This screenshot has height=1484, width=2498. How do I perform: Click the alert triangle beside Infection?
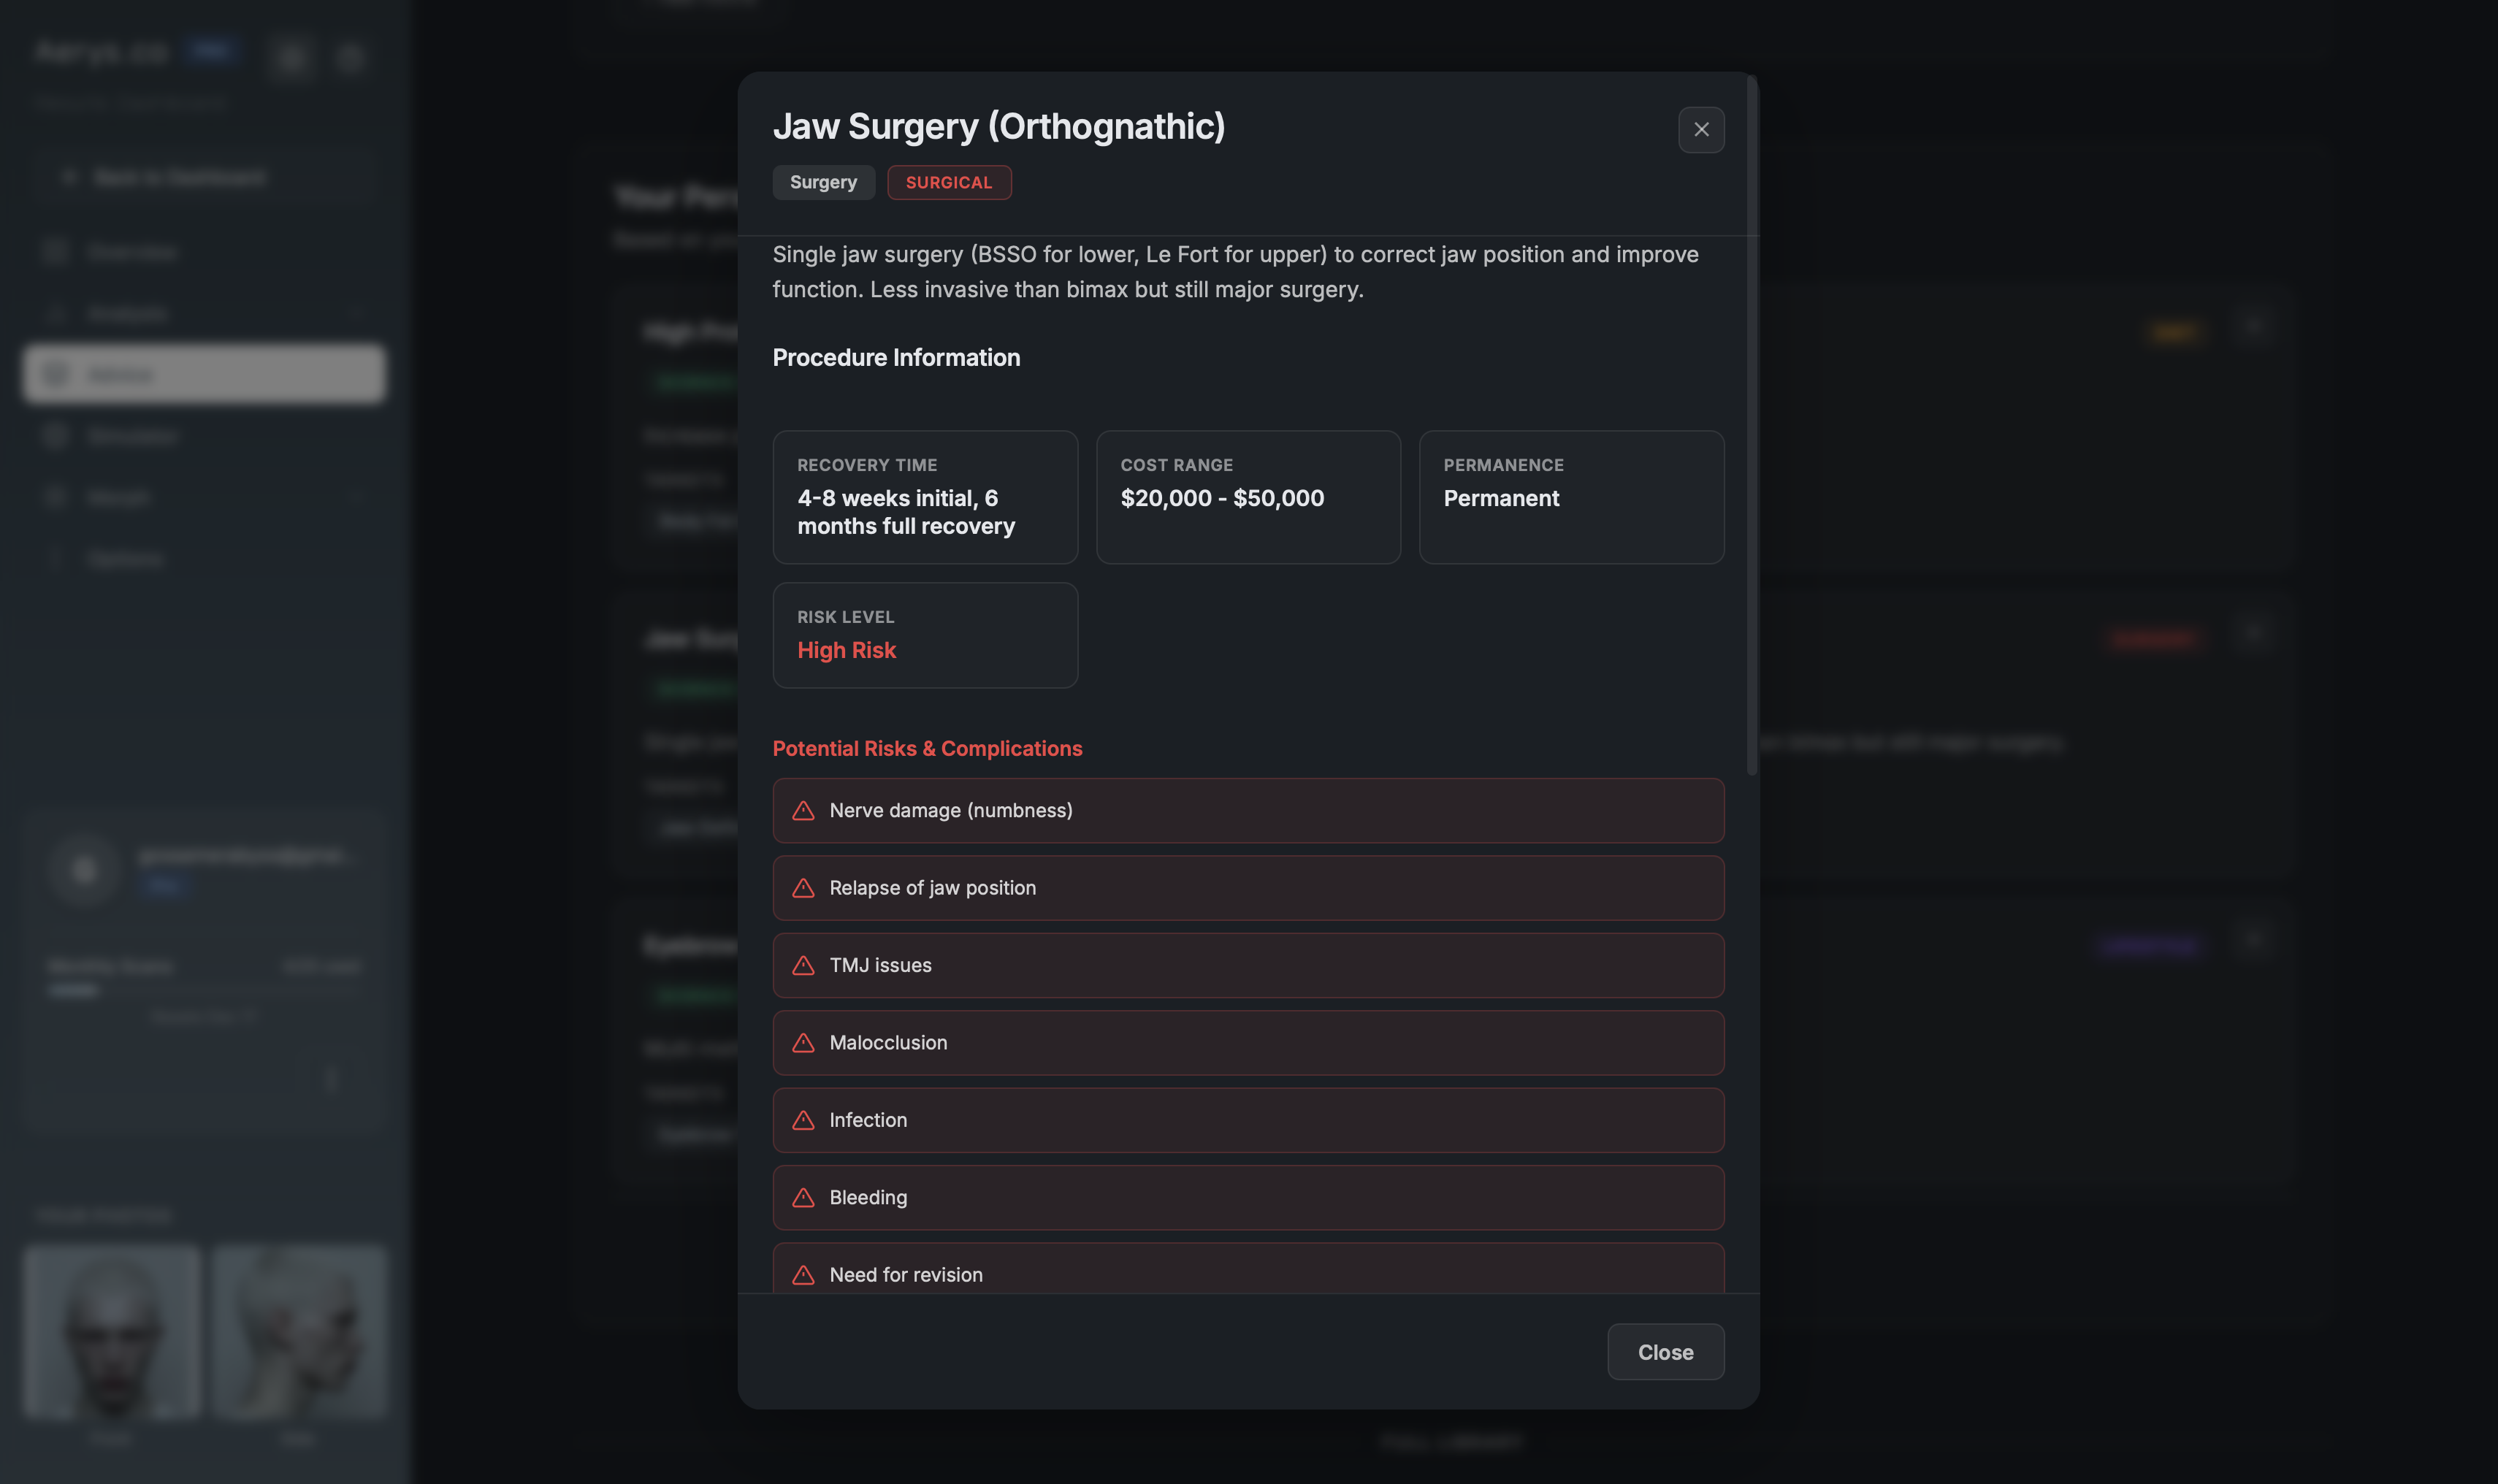803,1120
